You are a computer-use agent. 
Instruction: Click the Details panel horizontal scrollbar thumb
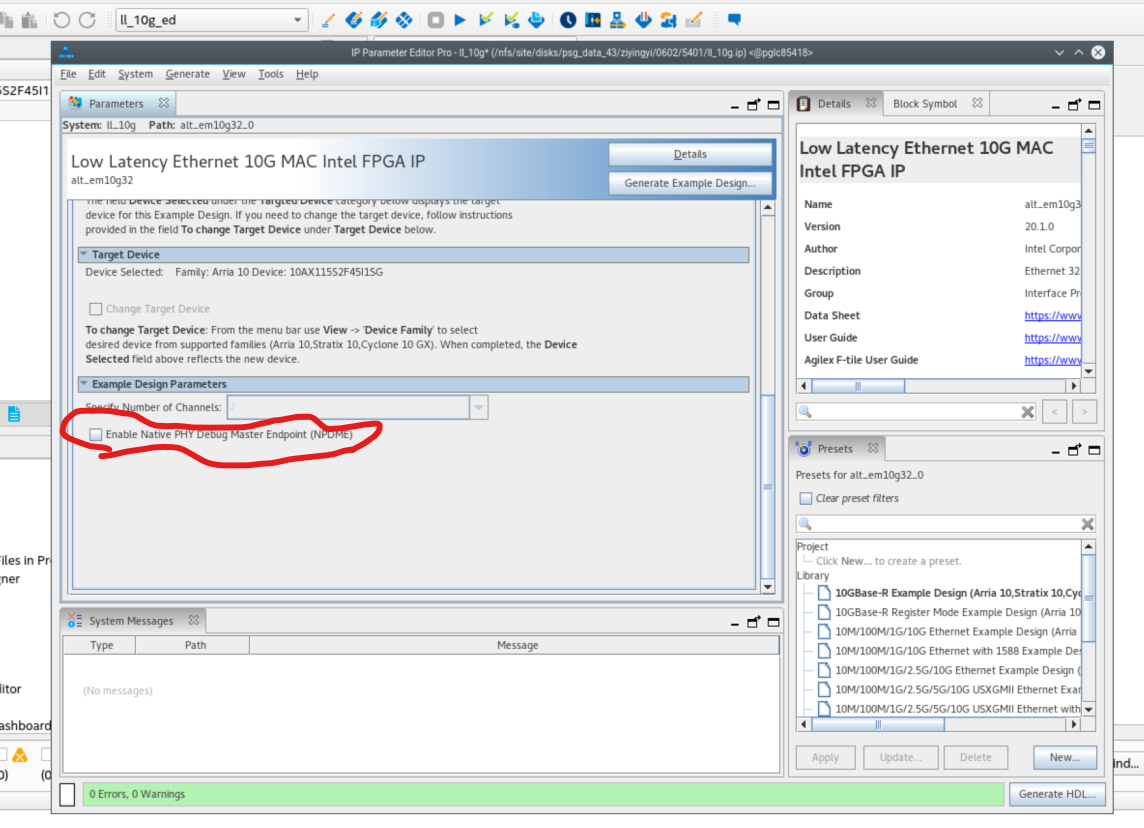coord(858,386)
